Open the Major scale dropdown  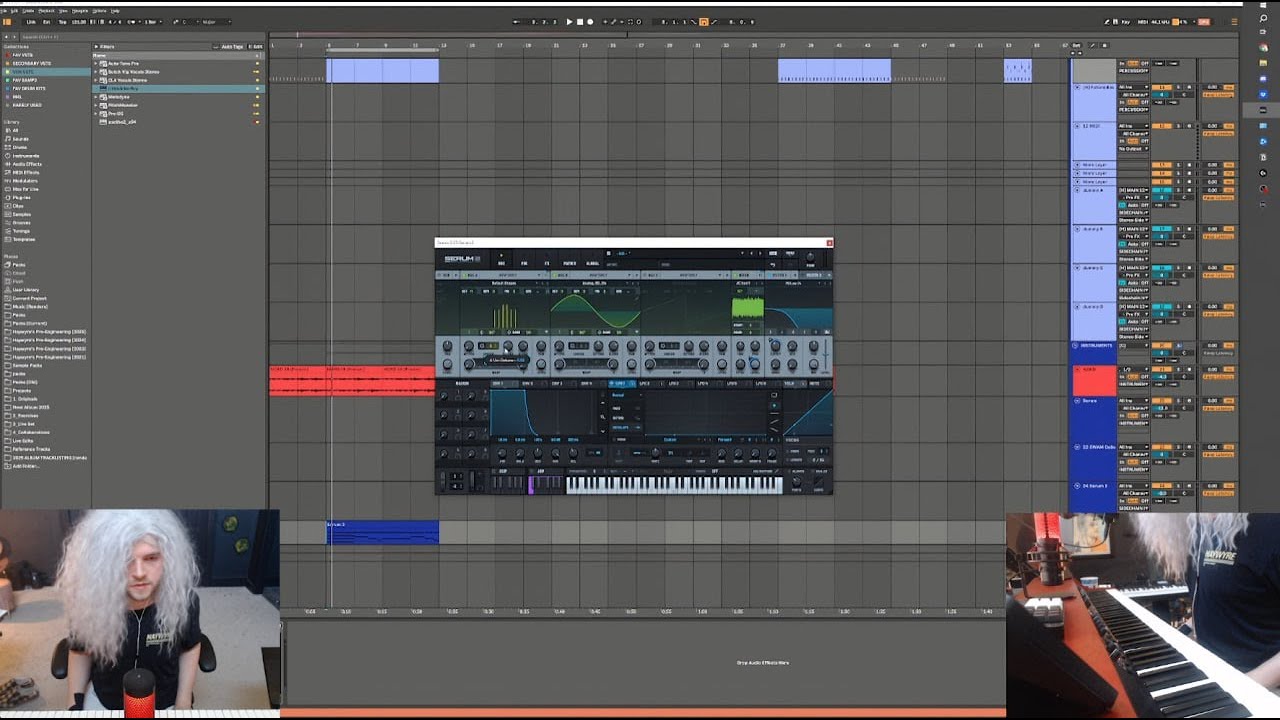tap(217, 21)
